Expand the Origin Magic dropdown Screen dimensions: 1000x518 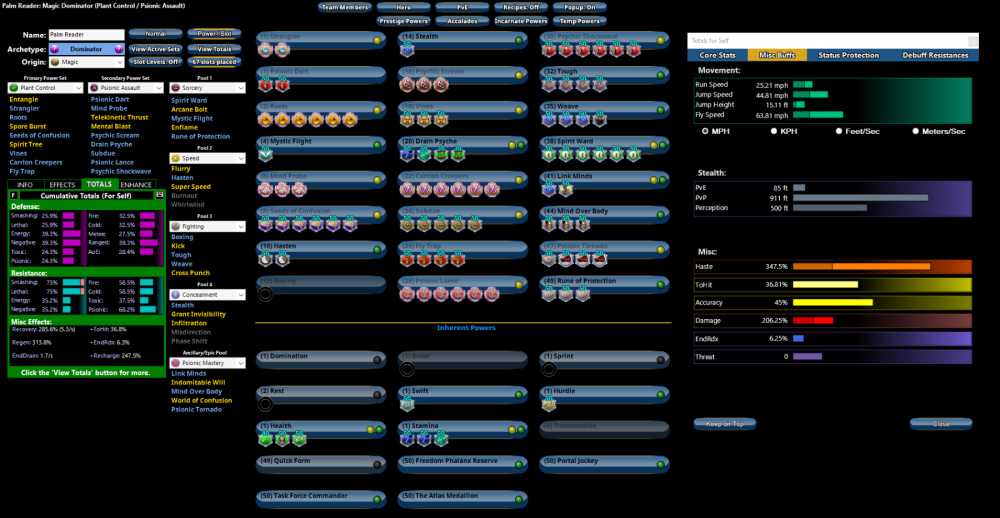[x=86, y=62]
